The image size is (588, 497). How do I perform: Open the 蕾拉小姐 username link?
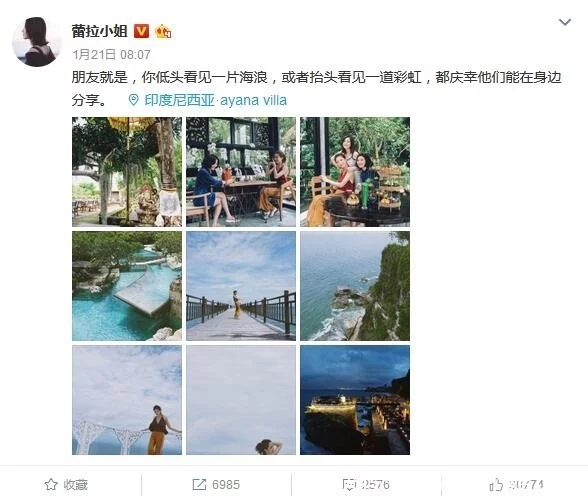tap(100, 31)
